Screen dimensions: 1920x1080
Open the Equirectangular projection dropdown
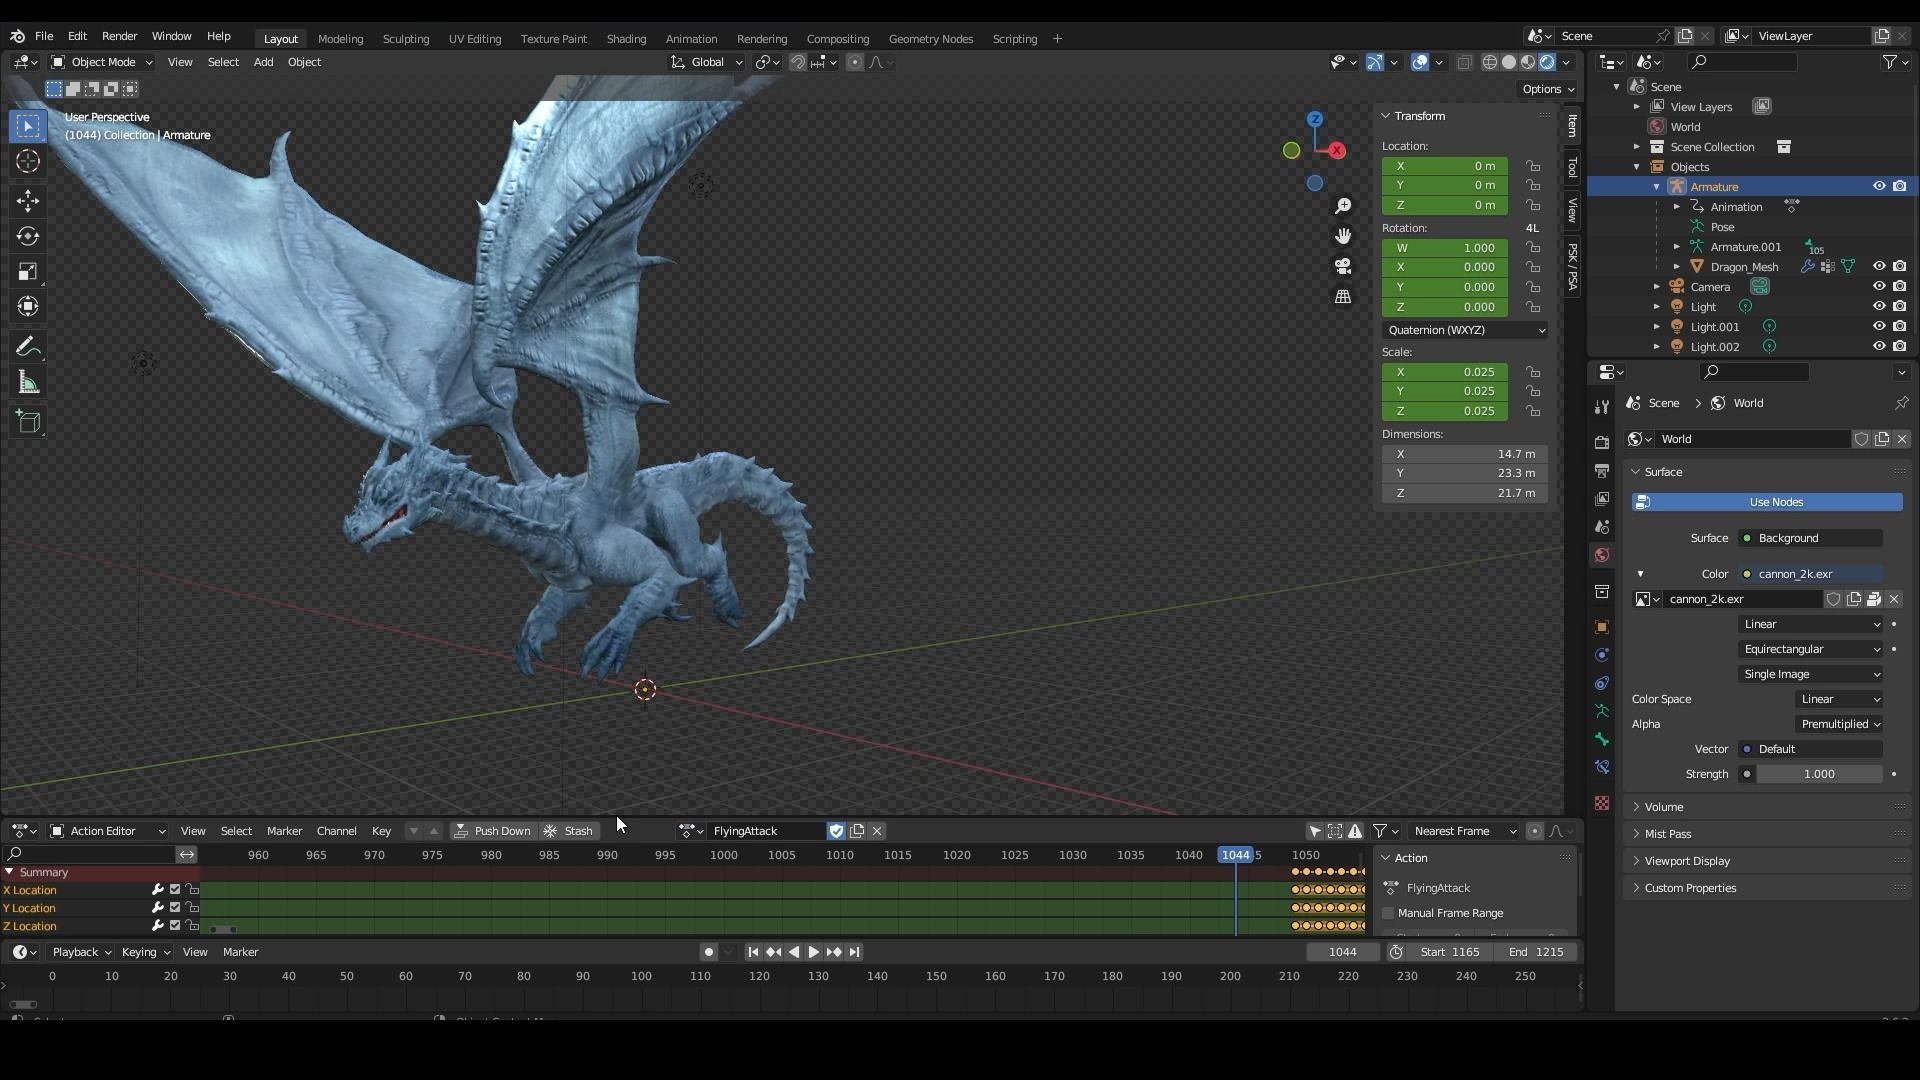point(1811,649)
